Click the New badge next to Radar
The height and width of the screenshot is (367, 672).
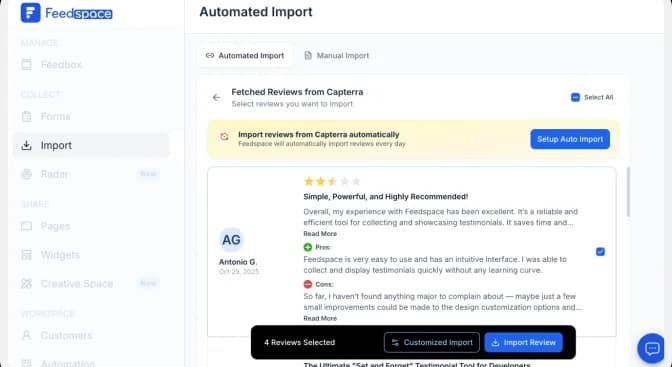148,174
